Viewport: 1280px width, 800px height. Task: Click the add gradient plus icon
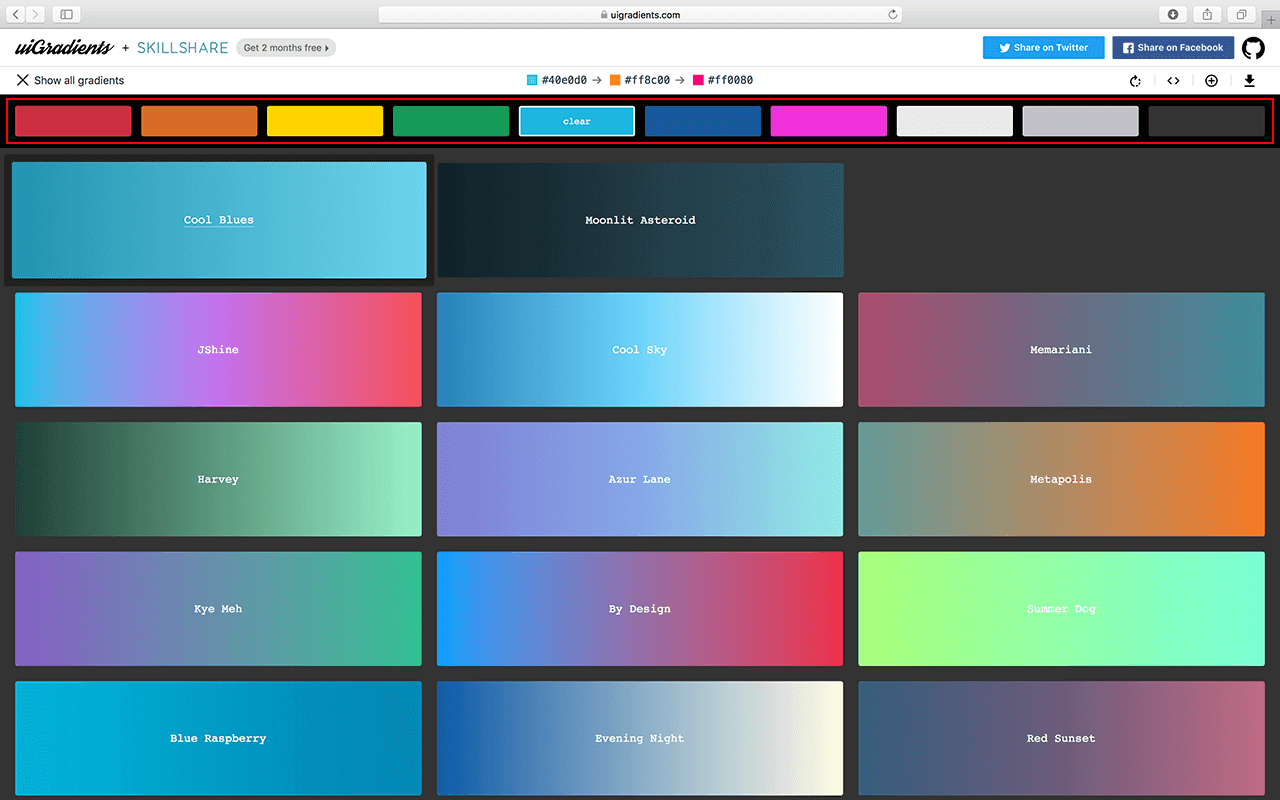pos(1211,81)
